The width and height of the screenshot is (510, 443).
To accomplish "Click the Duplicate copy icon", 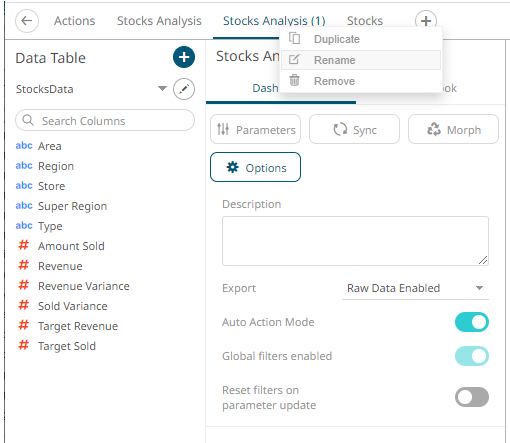I will (x=294, y=39).
